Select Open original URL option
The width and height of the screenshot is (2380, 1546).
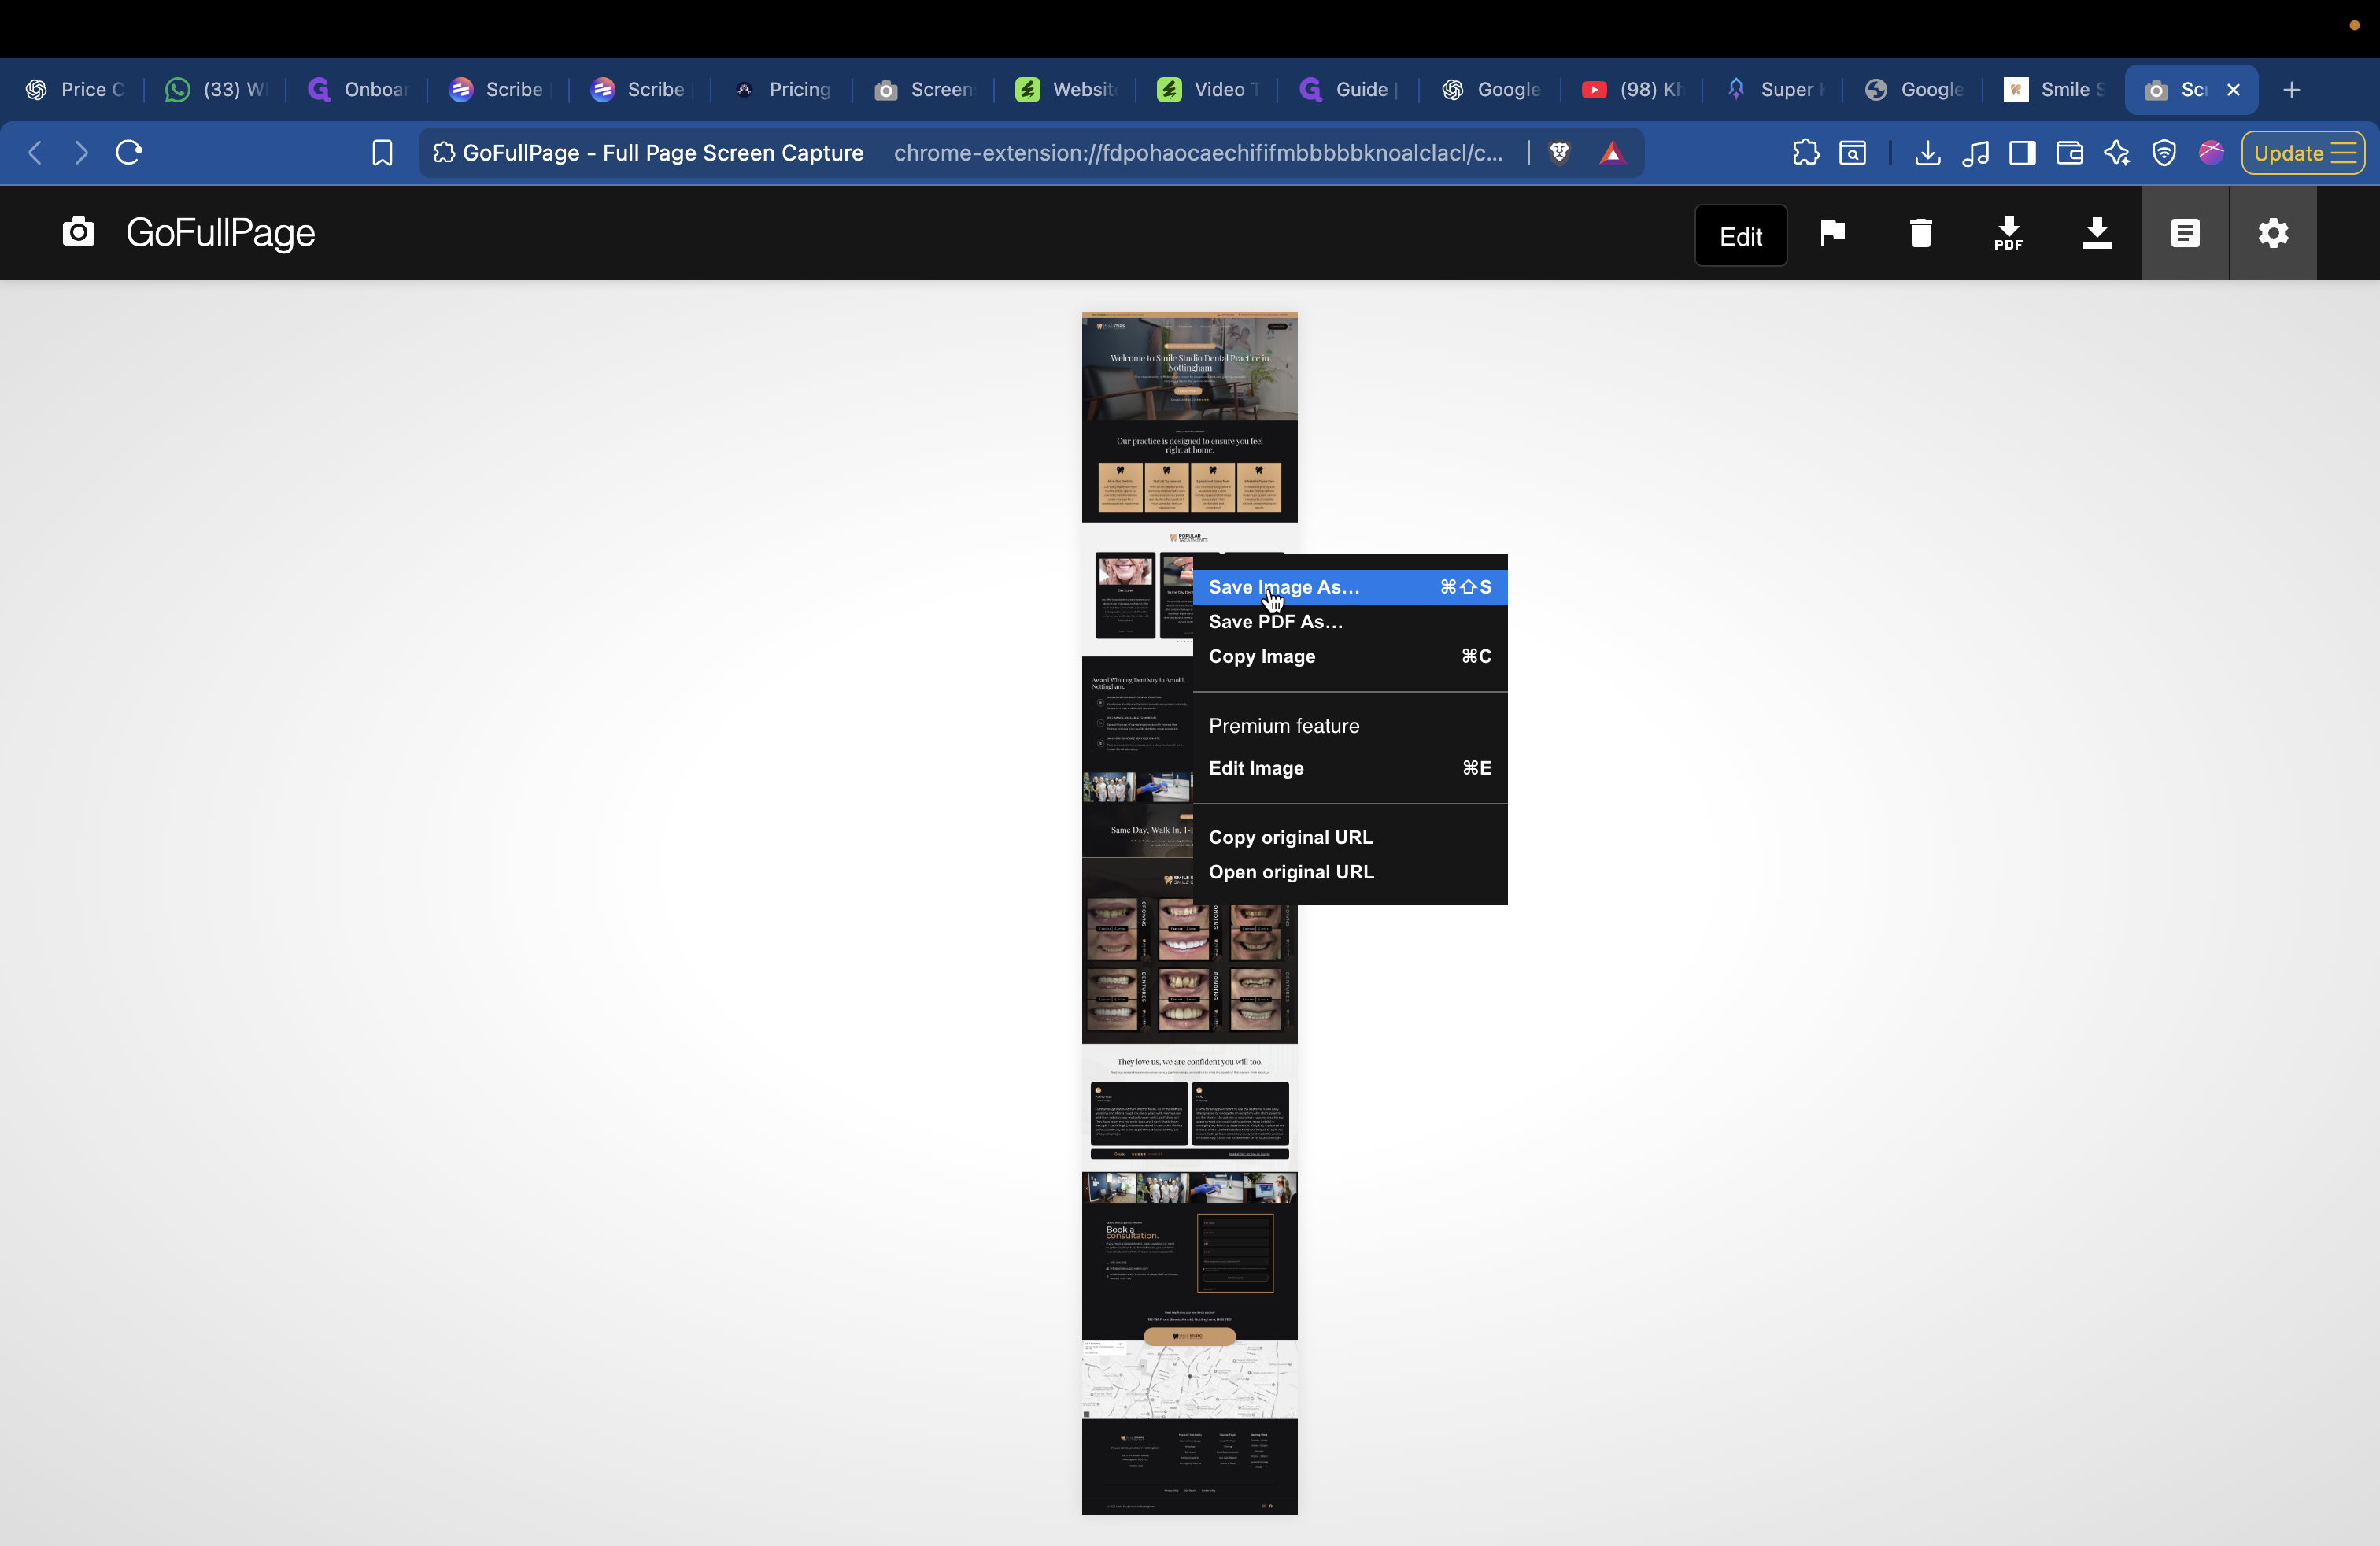(1291, 871)
